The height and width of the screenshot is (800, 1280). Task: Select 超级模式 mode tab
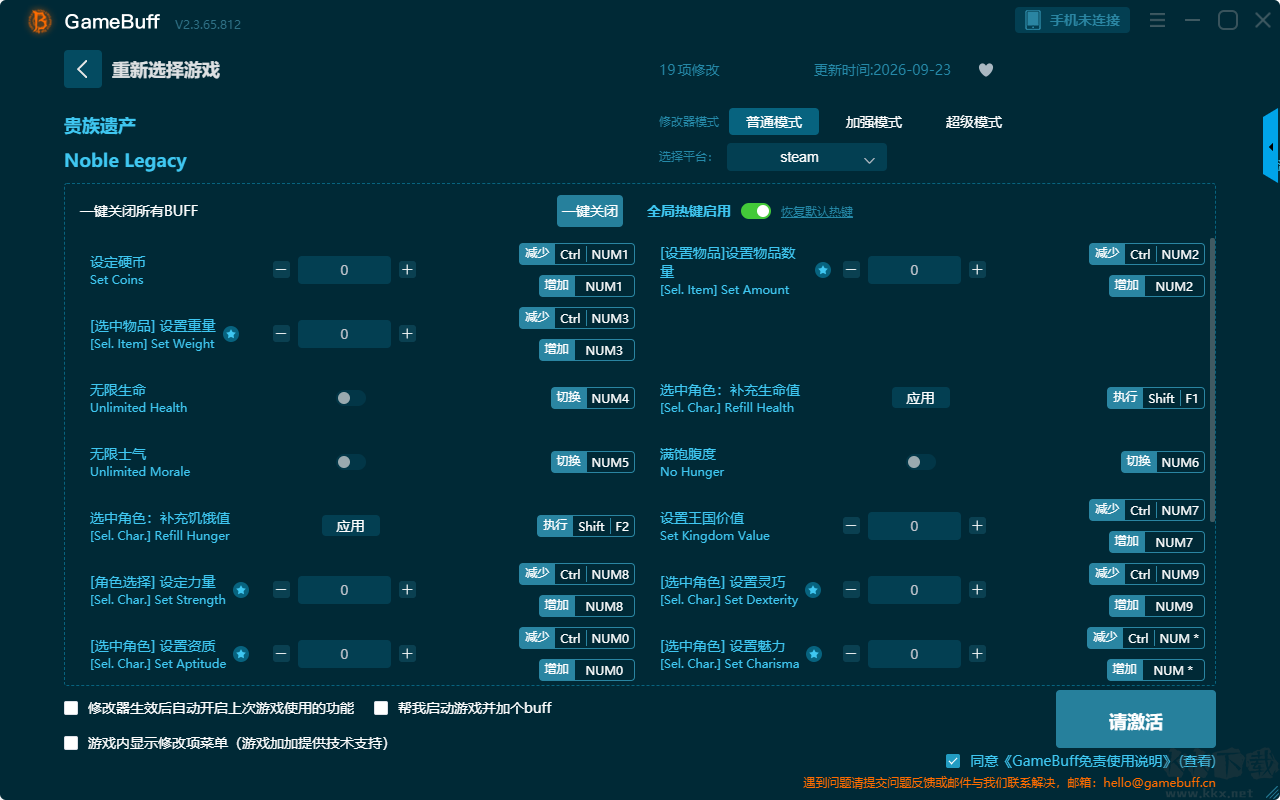click(974, 122)
